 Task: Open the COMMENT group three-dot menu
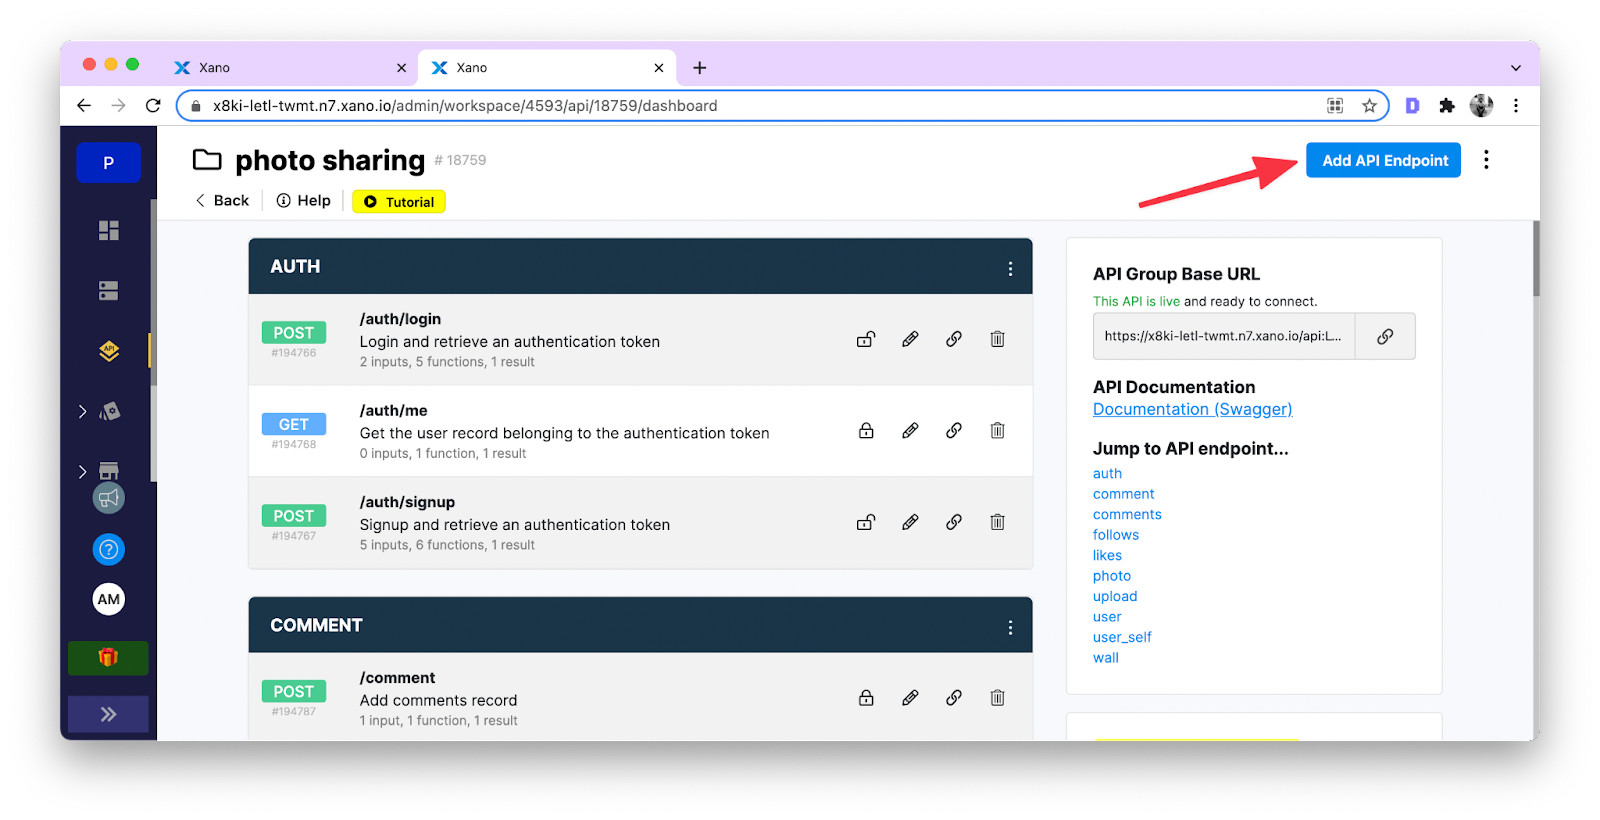(x=1010, y=627)
